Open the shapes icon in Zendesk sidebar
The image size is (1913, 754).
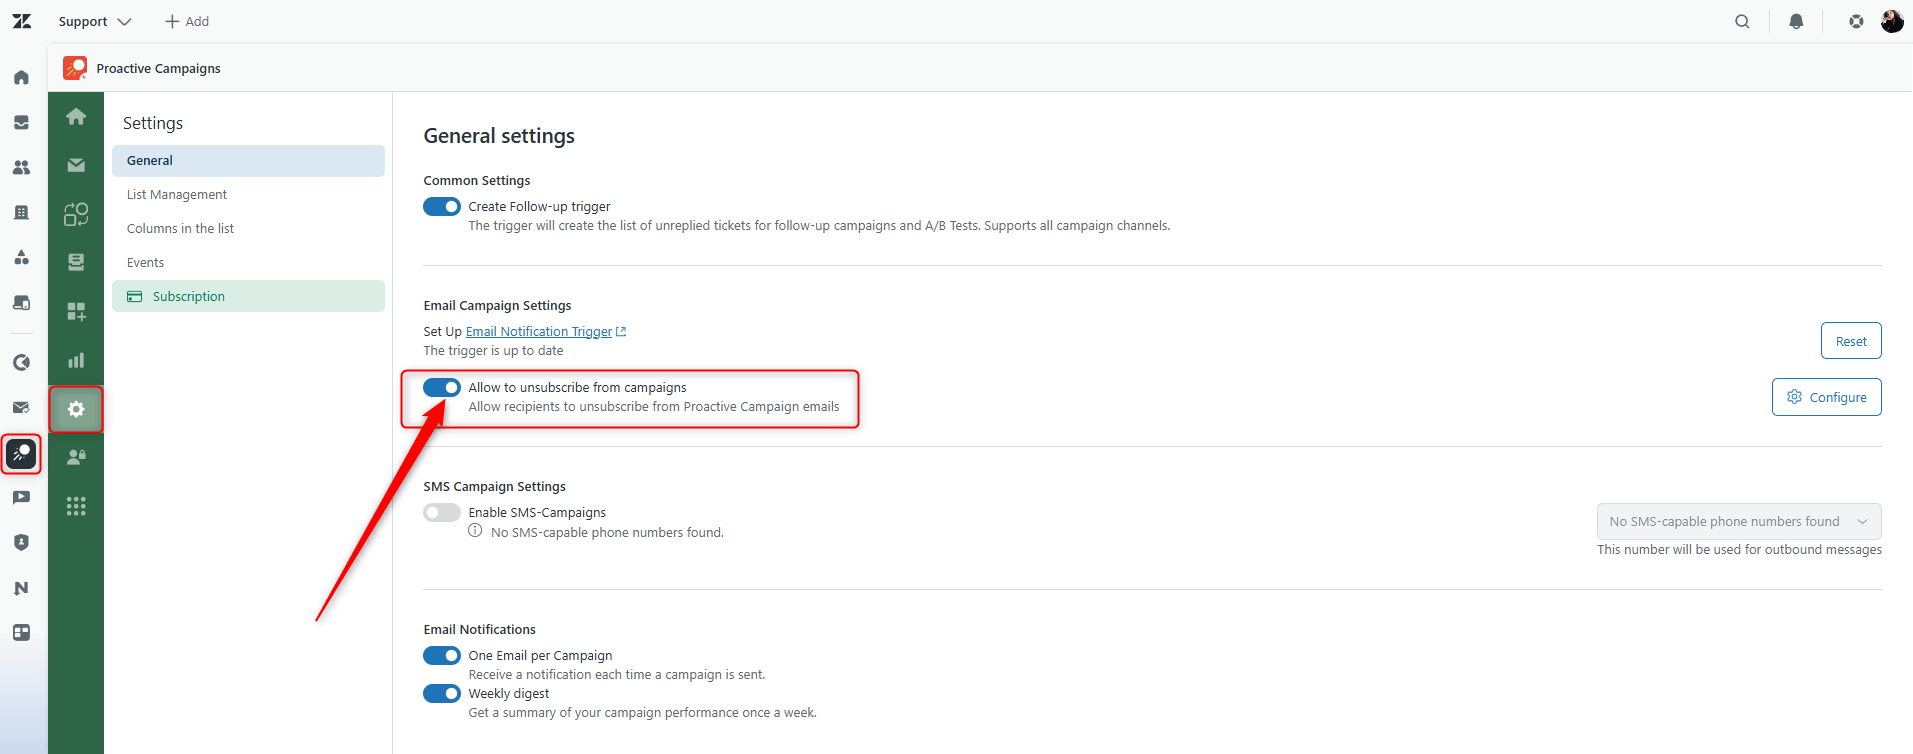21,257
